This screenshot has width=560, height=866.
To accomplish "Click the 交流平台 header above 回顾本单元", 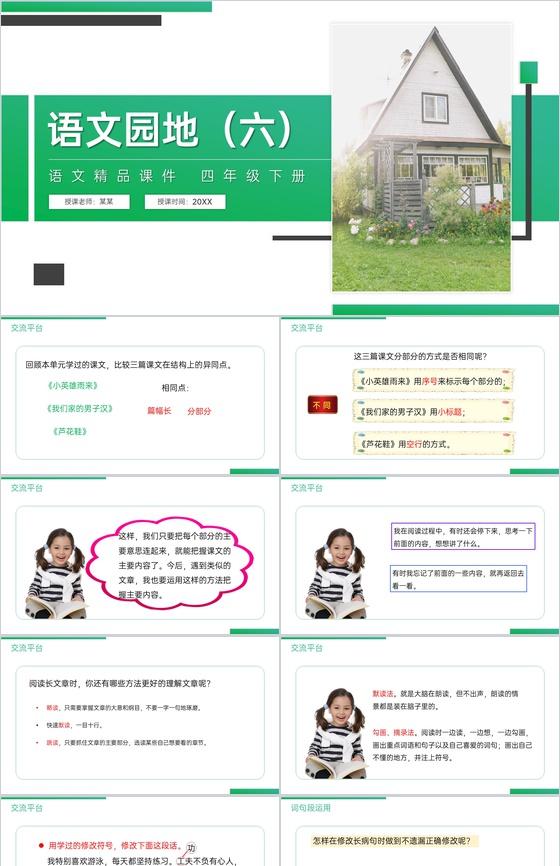I will click(27, 328).
